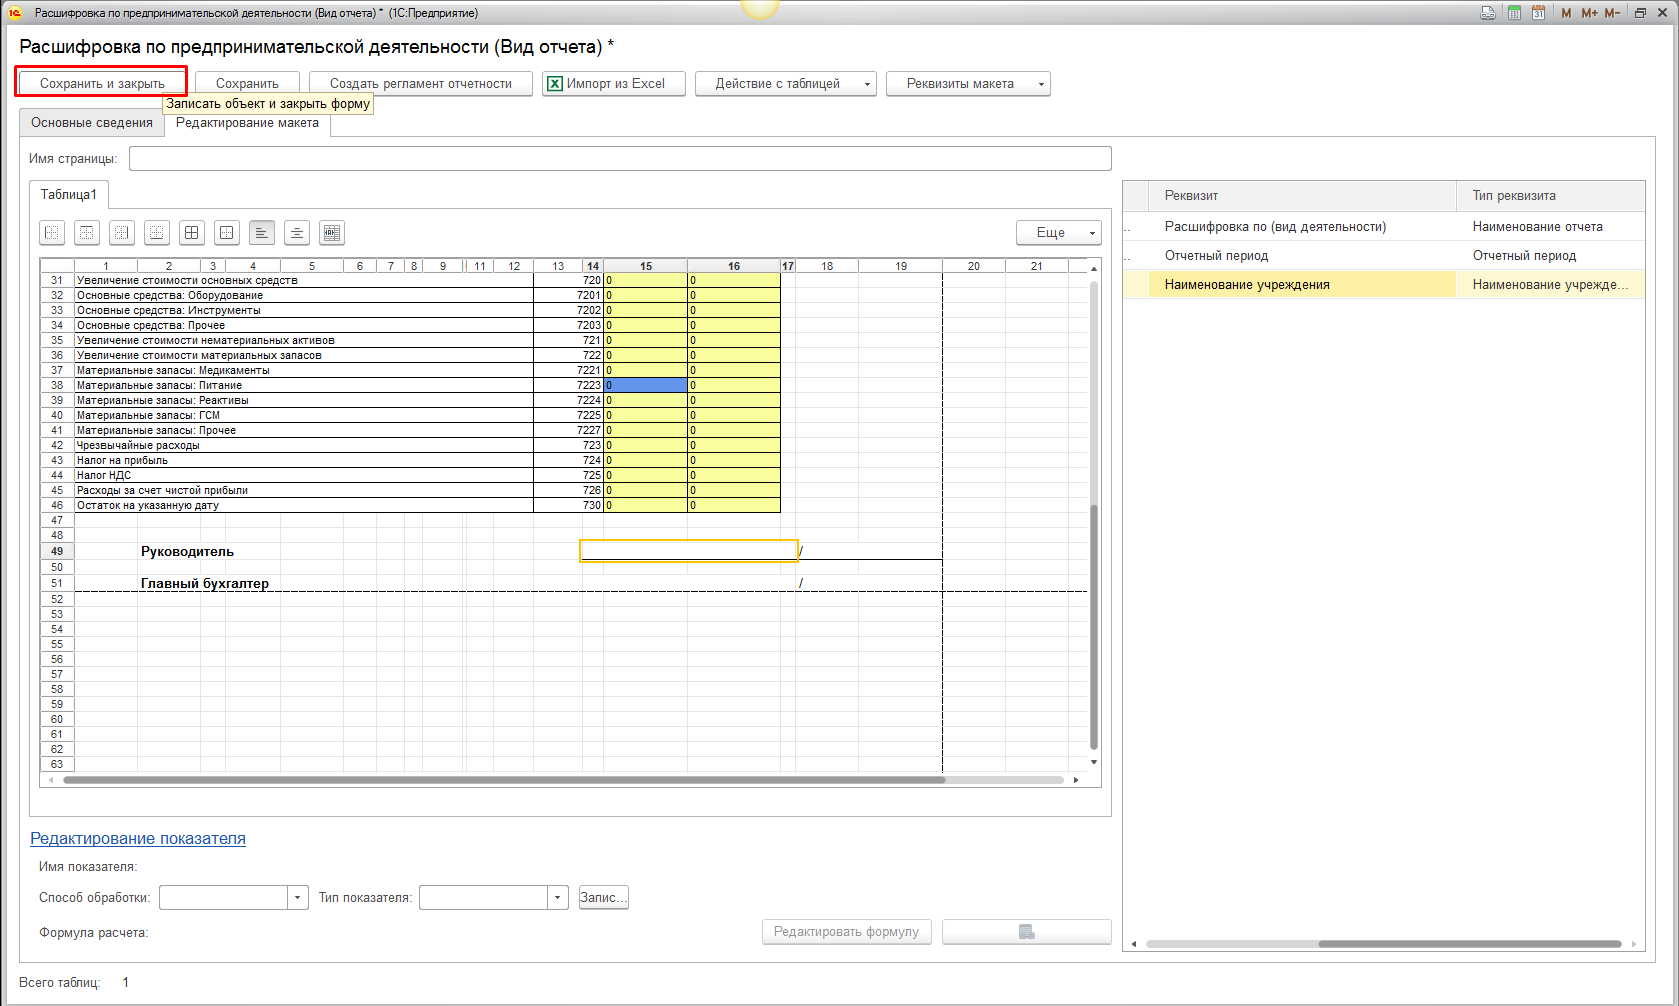Image resolution: width=1679 pixels, height=1006 pixels.
Task: Apply top border to selected cells
Action: click(x=87, y=233)
